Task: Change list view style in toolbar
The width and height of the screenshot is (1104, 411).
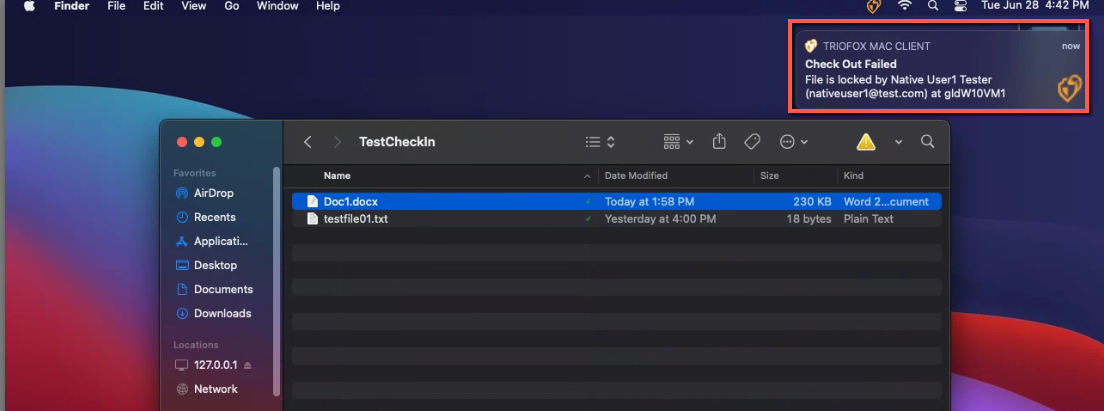Action: pyautogui.click(x=601, y=141)
